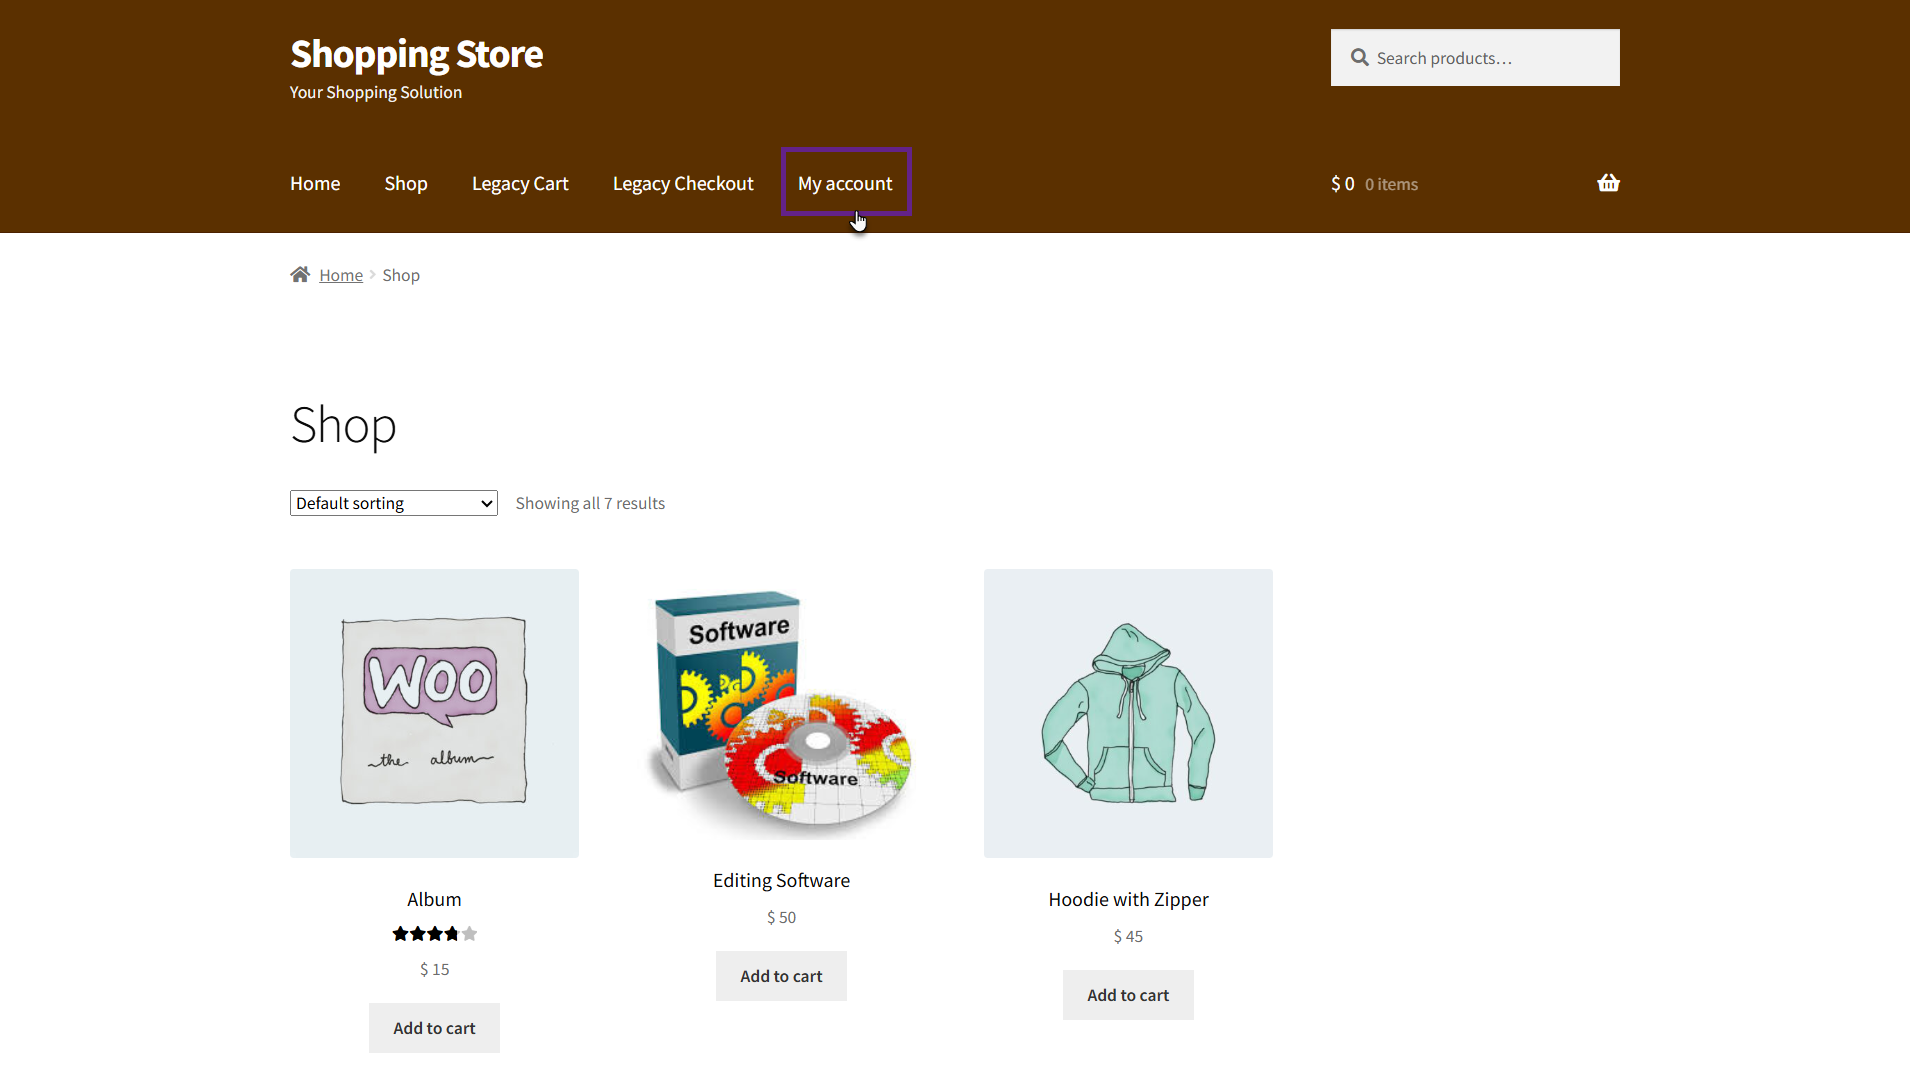Open Legacy Checkout from navigation
Screen dimensions: 1910x1083
[x=683, y=184]
